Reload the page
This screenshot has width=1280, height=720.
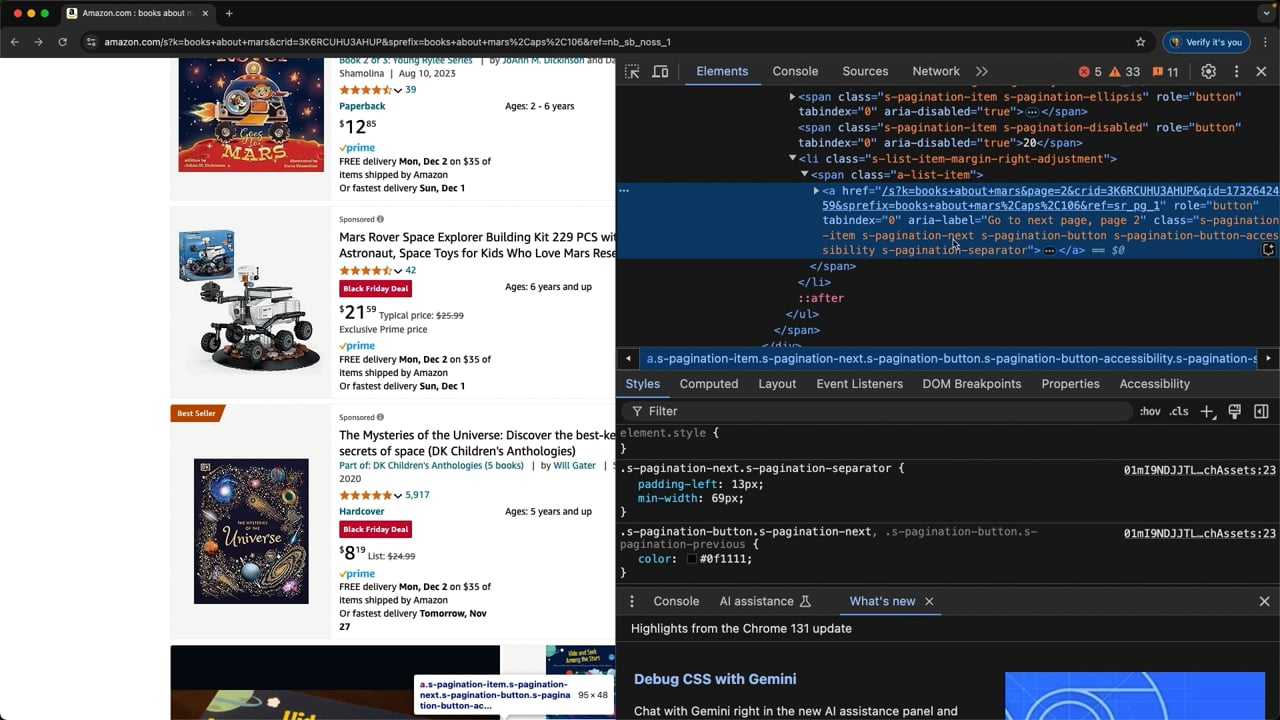click(62, 42)
